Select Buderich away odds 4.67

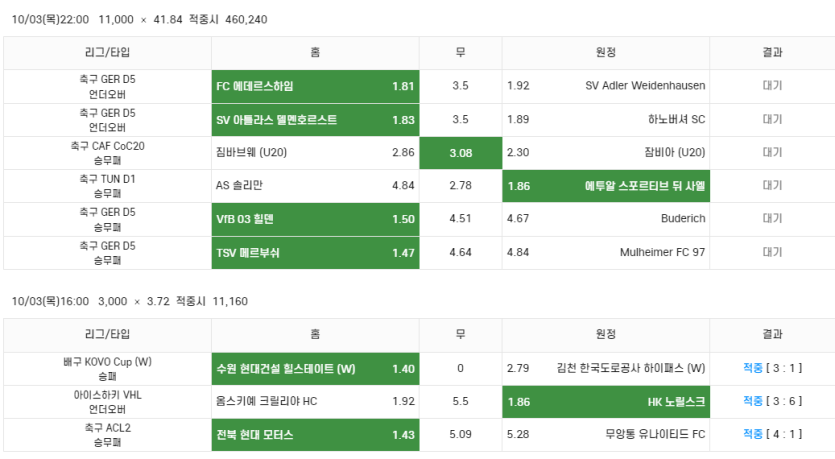(x=606, y=219)
